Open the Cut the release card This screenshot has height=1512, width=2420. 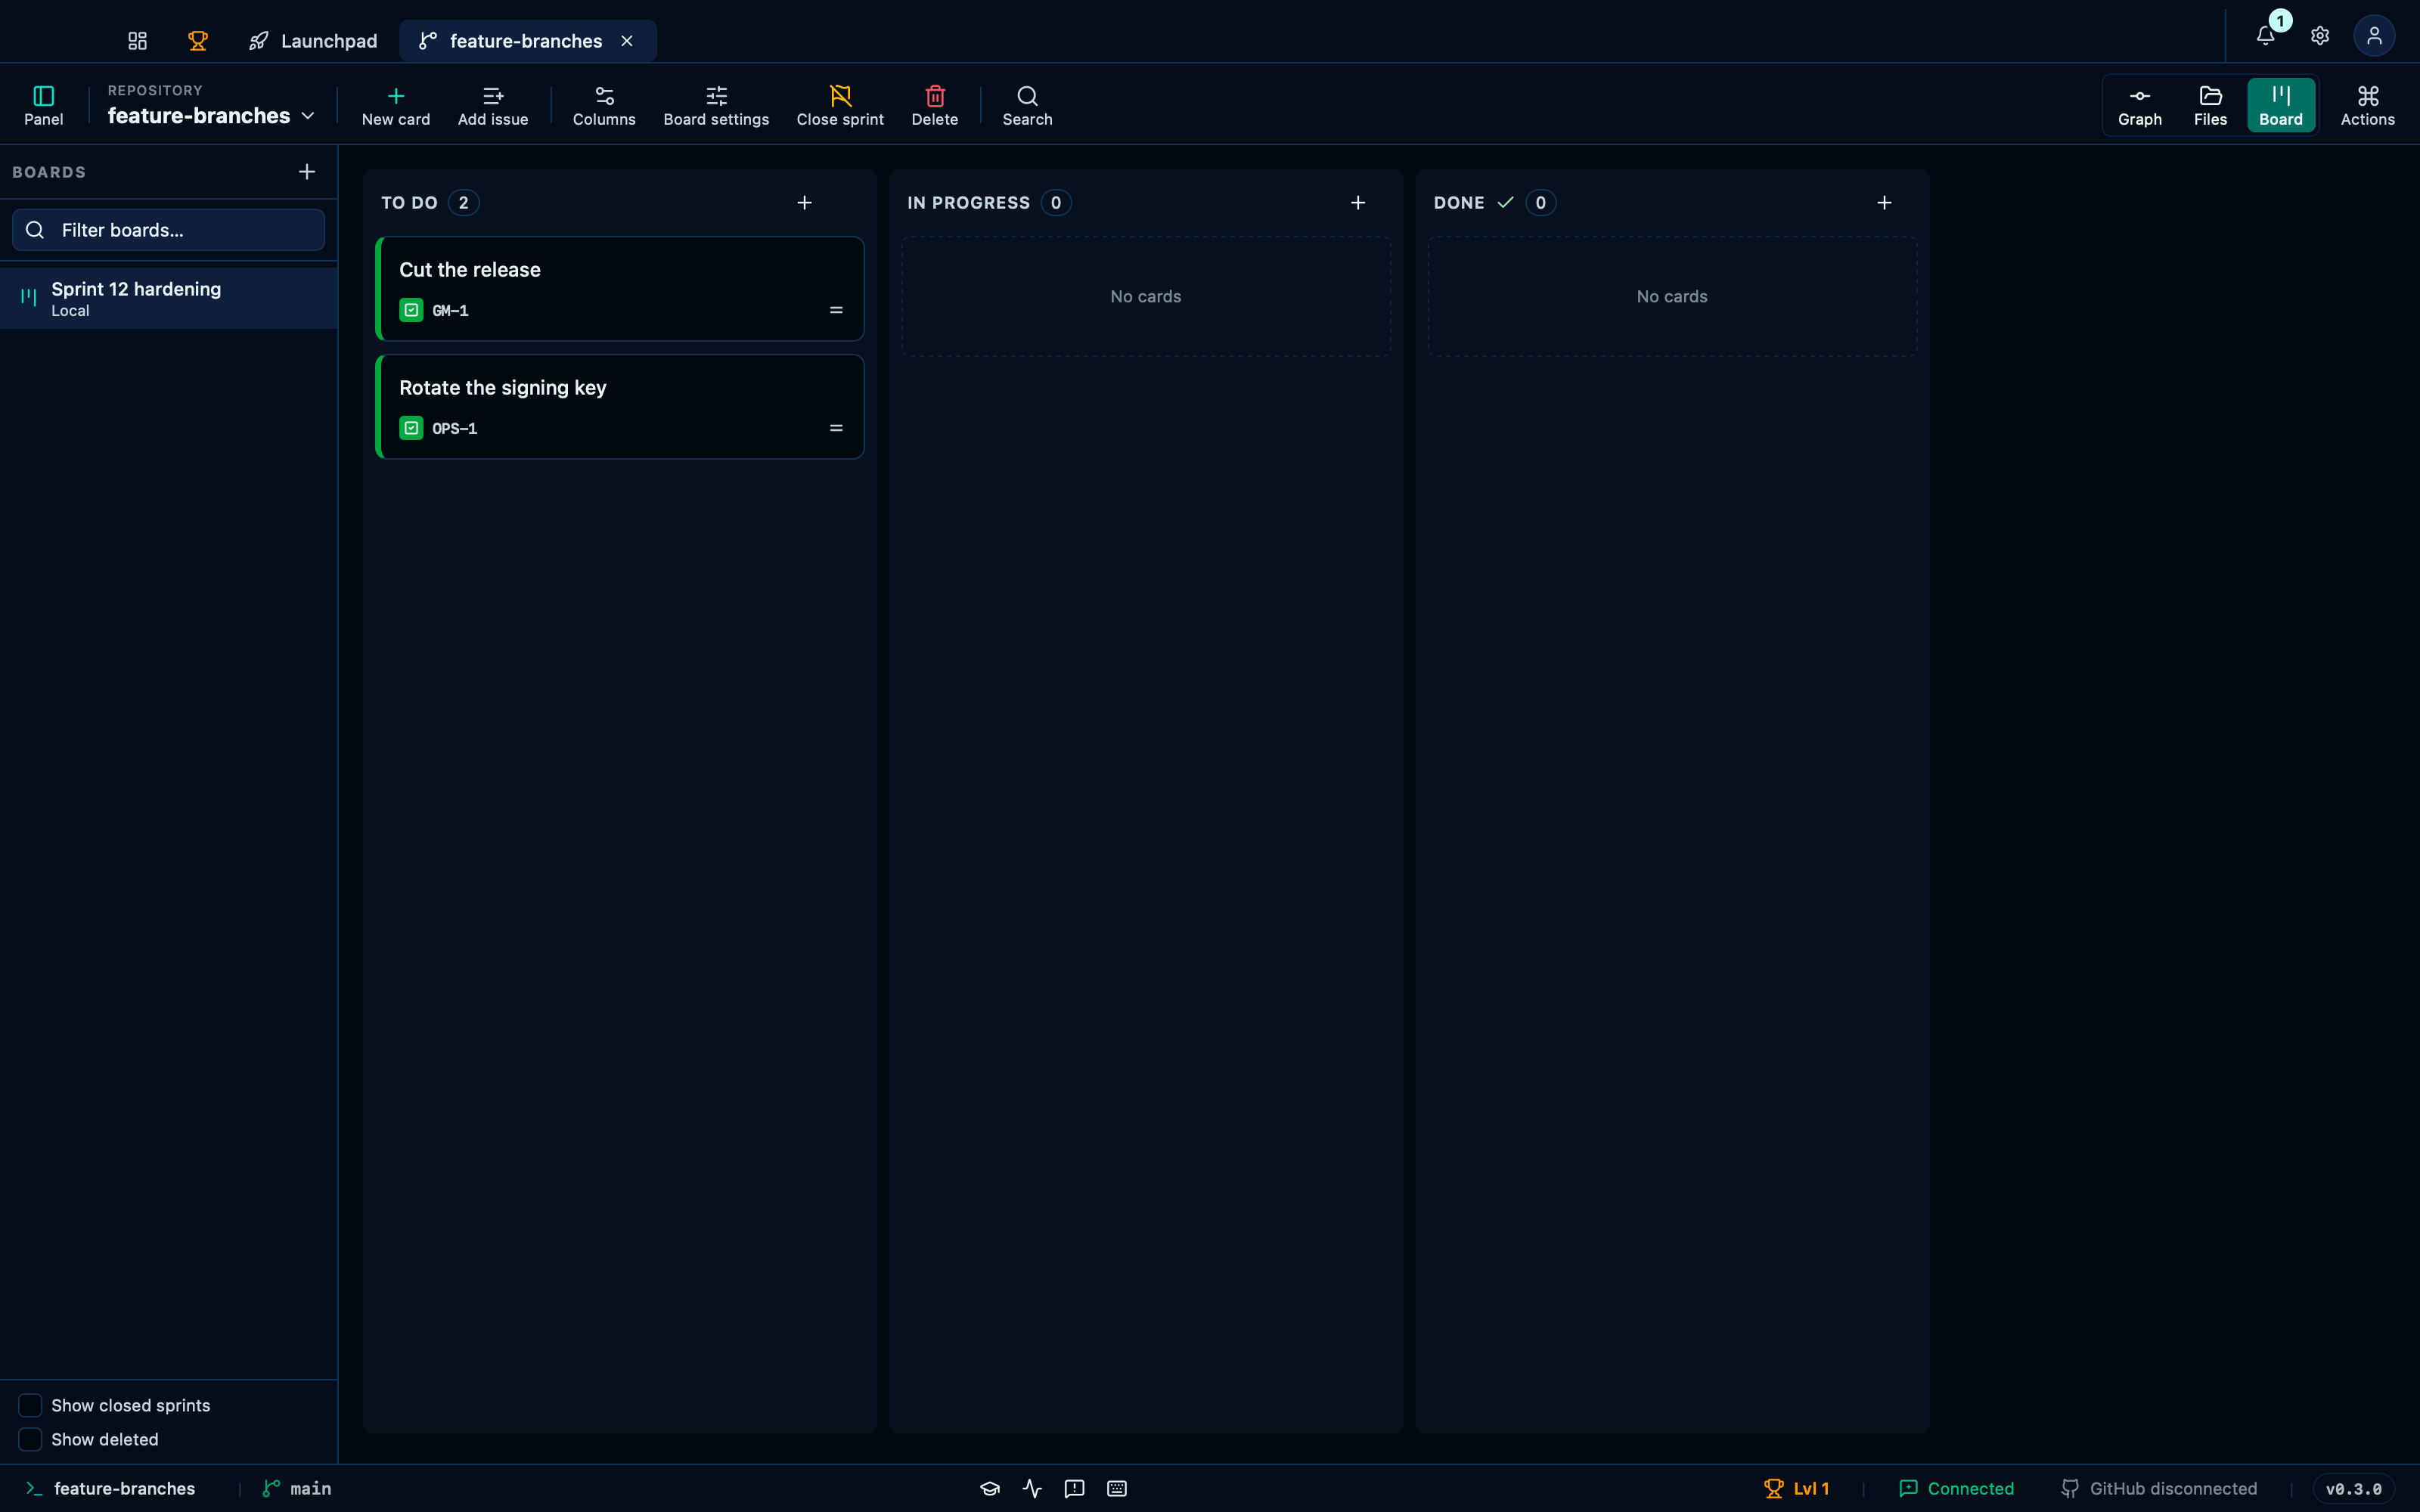click(620, 289)
